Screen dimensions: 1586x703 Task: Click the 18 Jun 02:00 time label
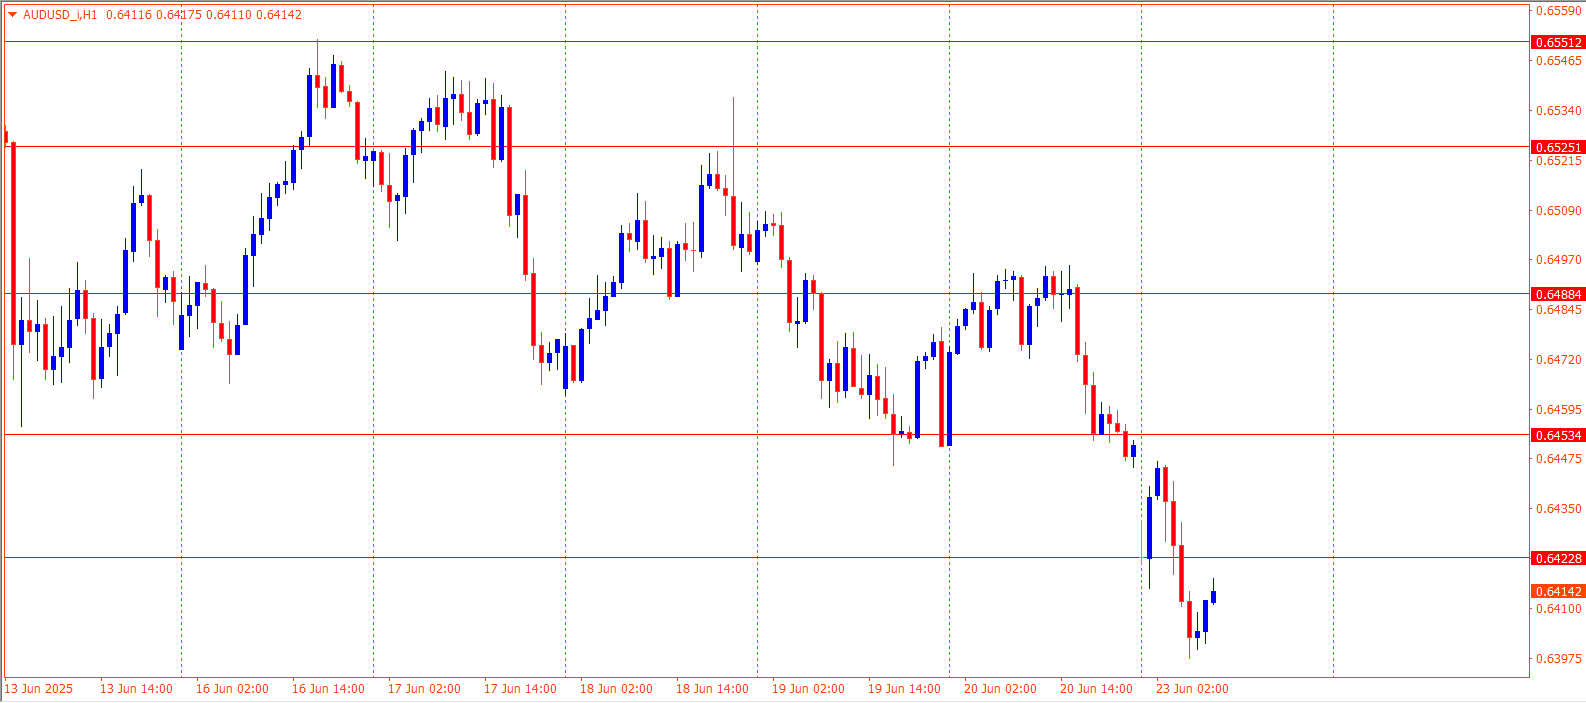[x=616, y=689]
